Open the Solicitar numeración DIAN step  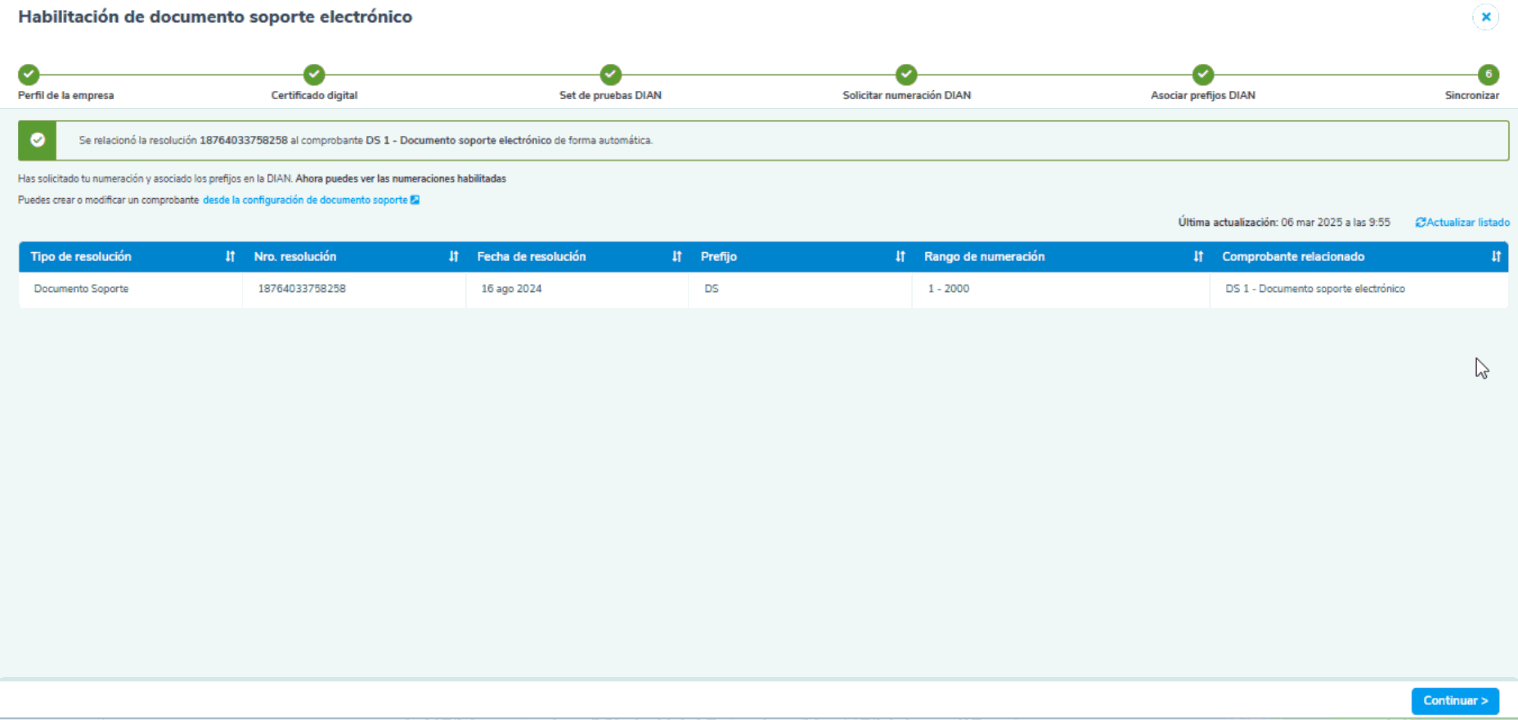[x=906, y=75]
